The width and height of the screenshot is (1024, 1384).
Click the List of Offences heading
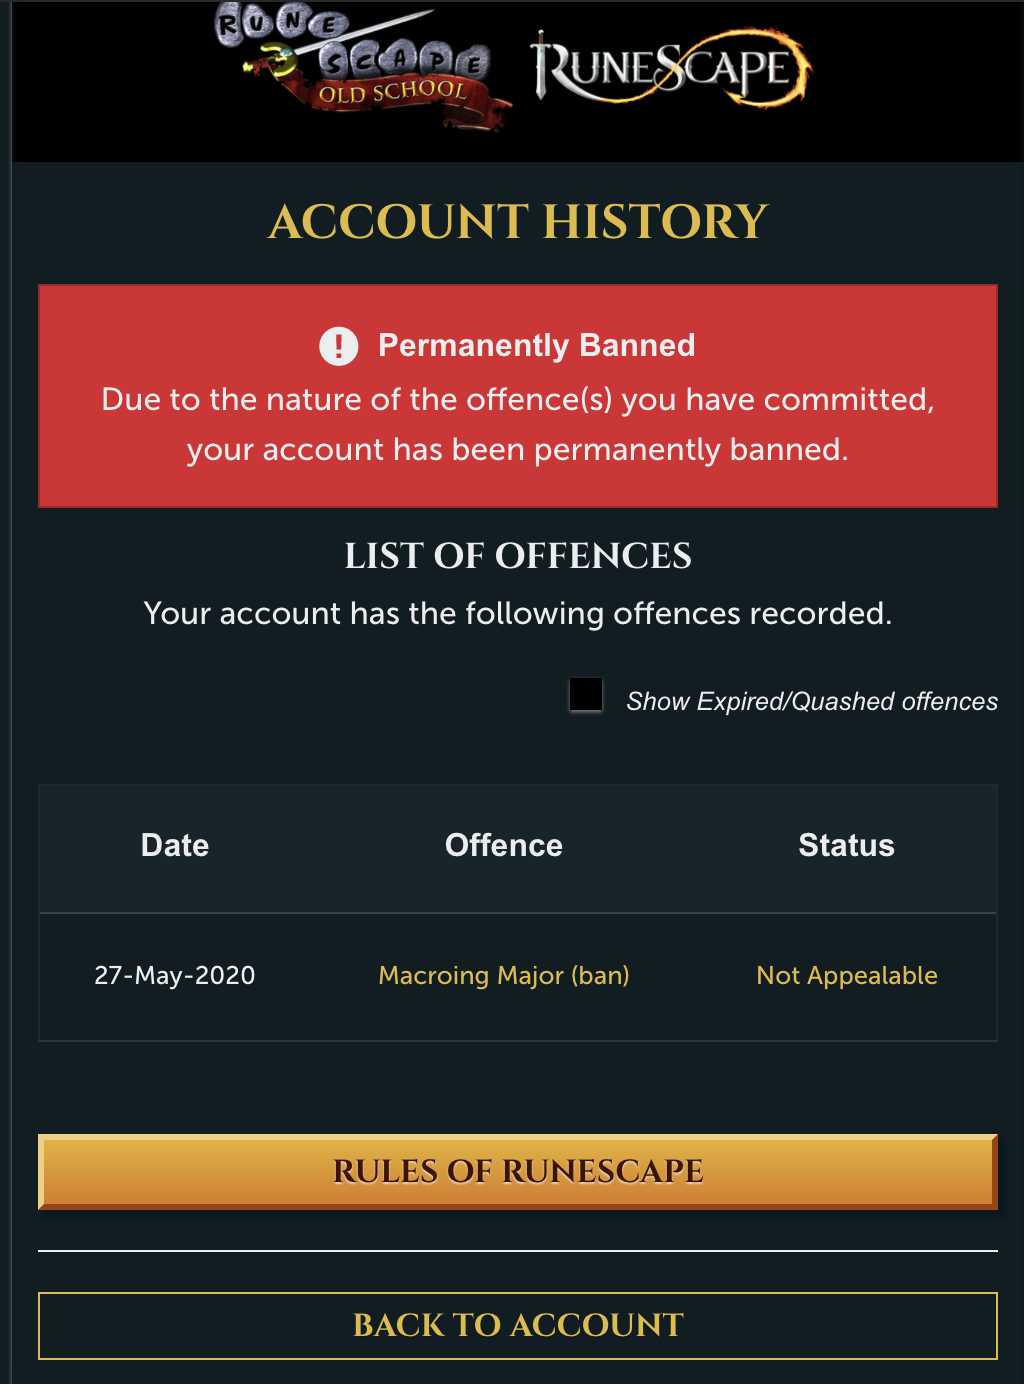(518, 556)
